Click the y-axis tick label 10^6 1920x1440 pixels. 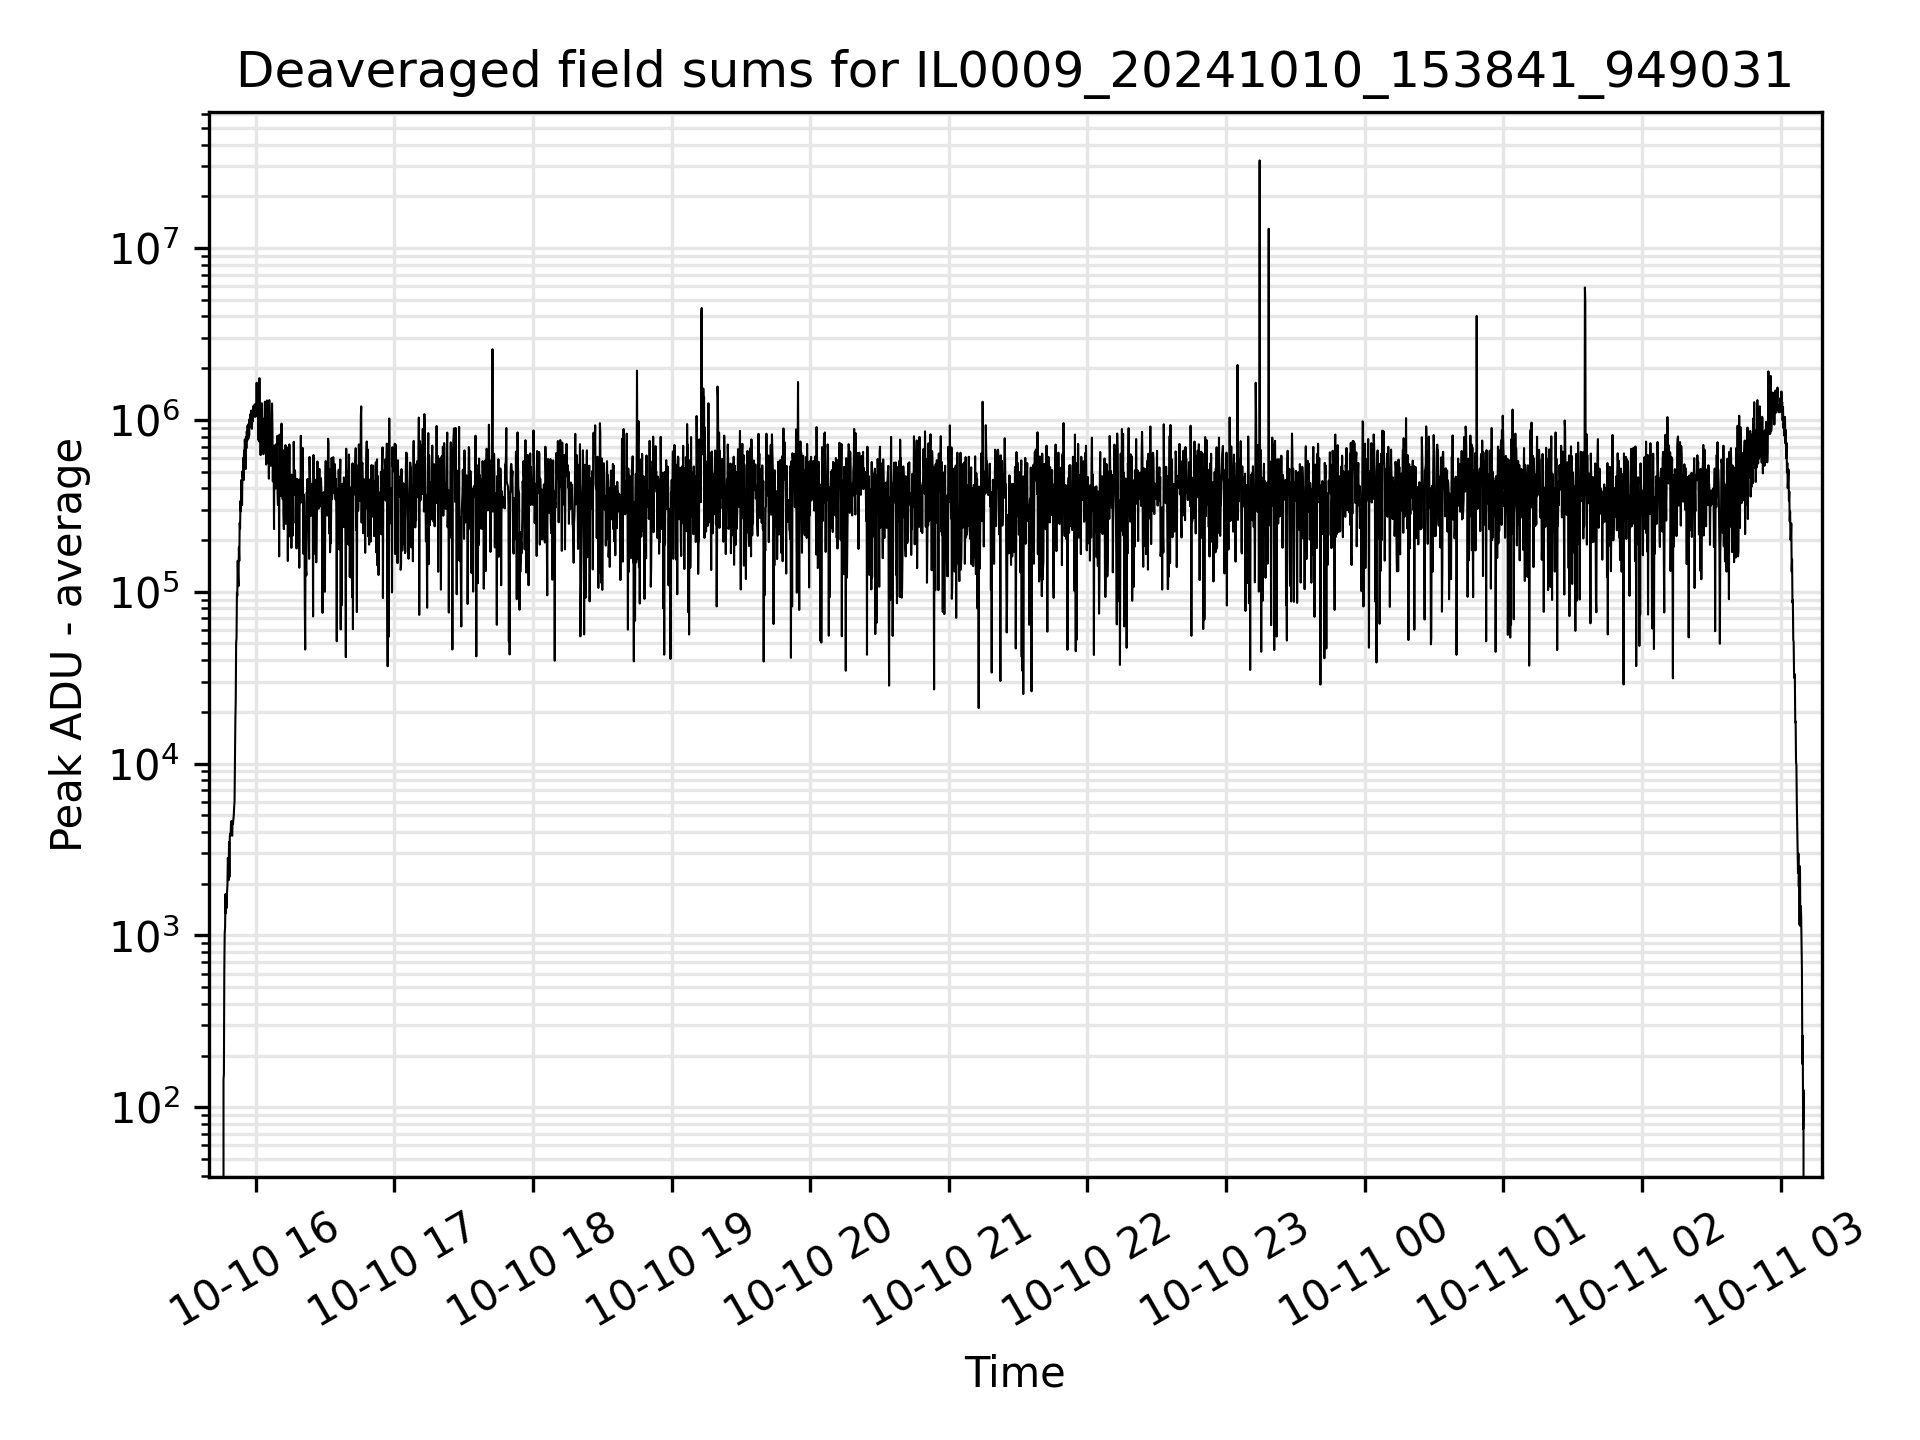click(146, 419)
